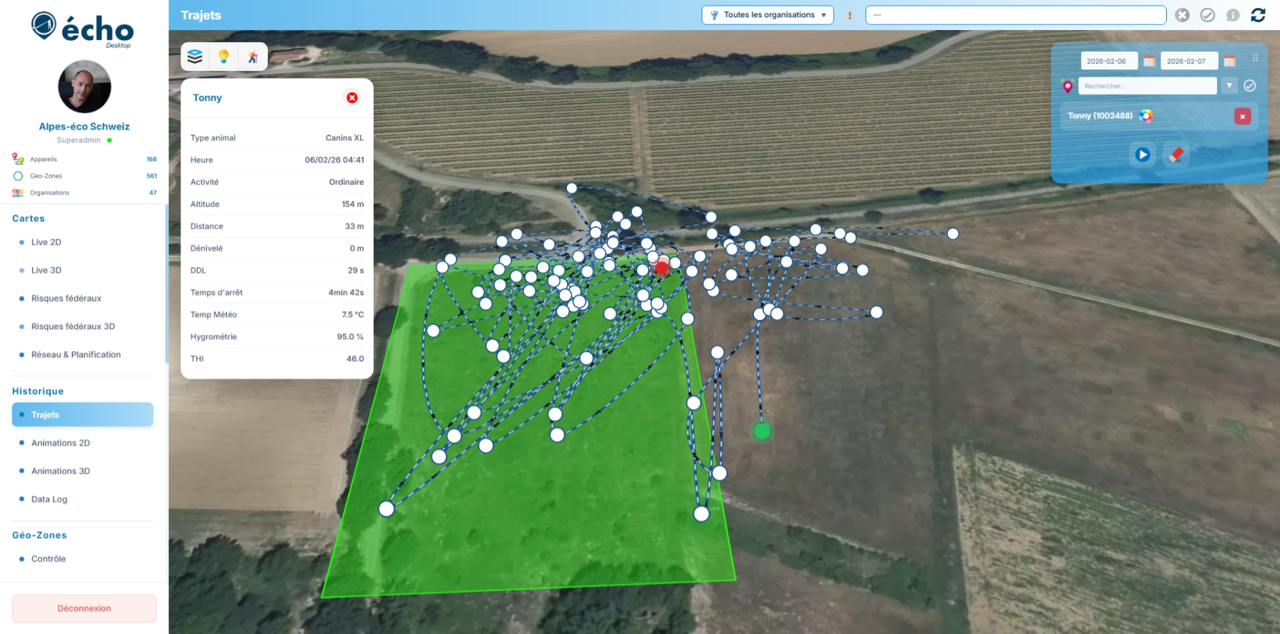Click the light bulb icon in map toolbar

[224, 57]
